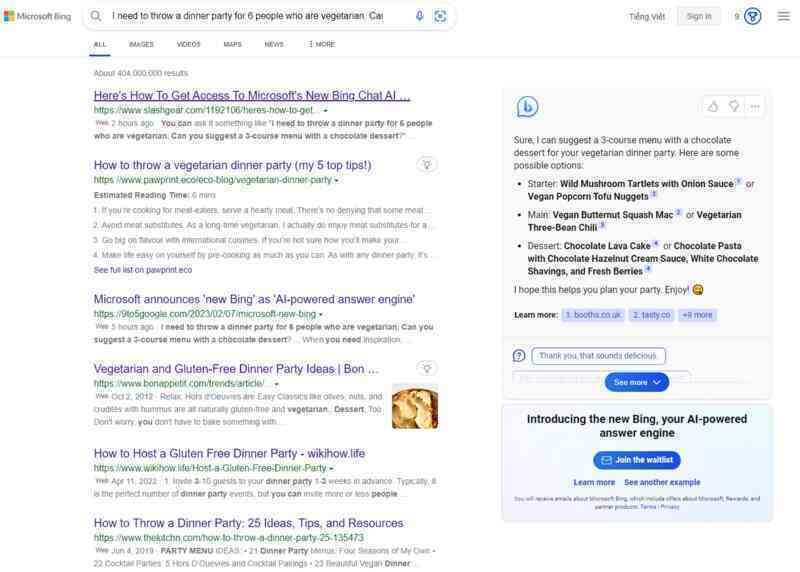Viewport: 800px width, 572px height.
Task: Click into the search query box
Action: pyautogui.click(x=247, y=16)
